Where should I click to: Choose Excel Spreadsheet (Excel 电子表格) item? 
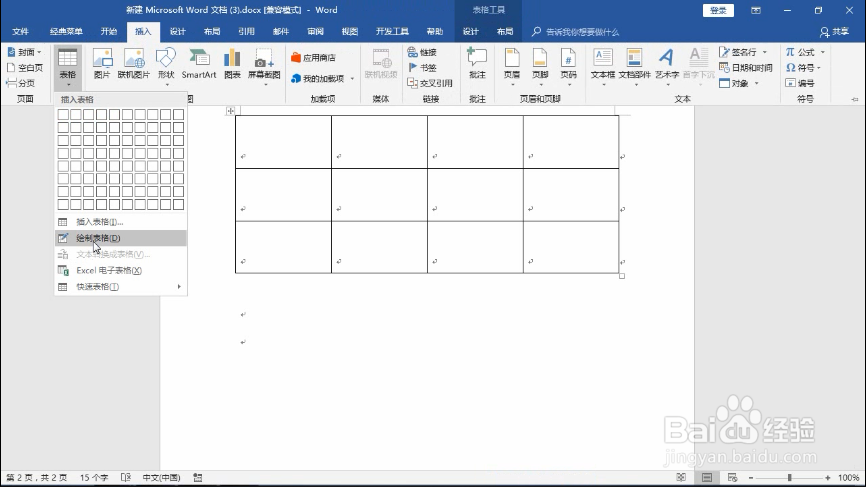121,271
